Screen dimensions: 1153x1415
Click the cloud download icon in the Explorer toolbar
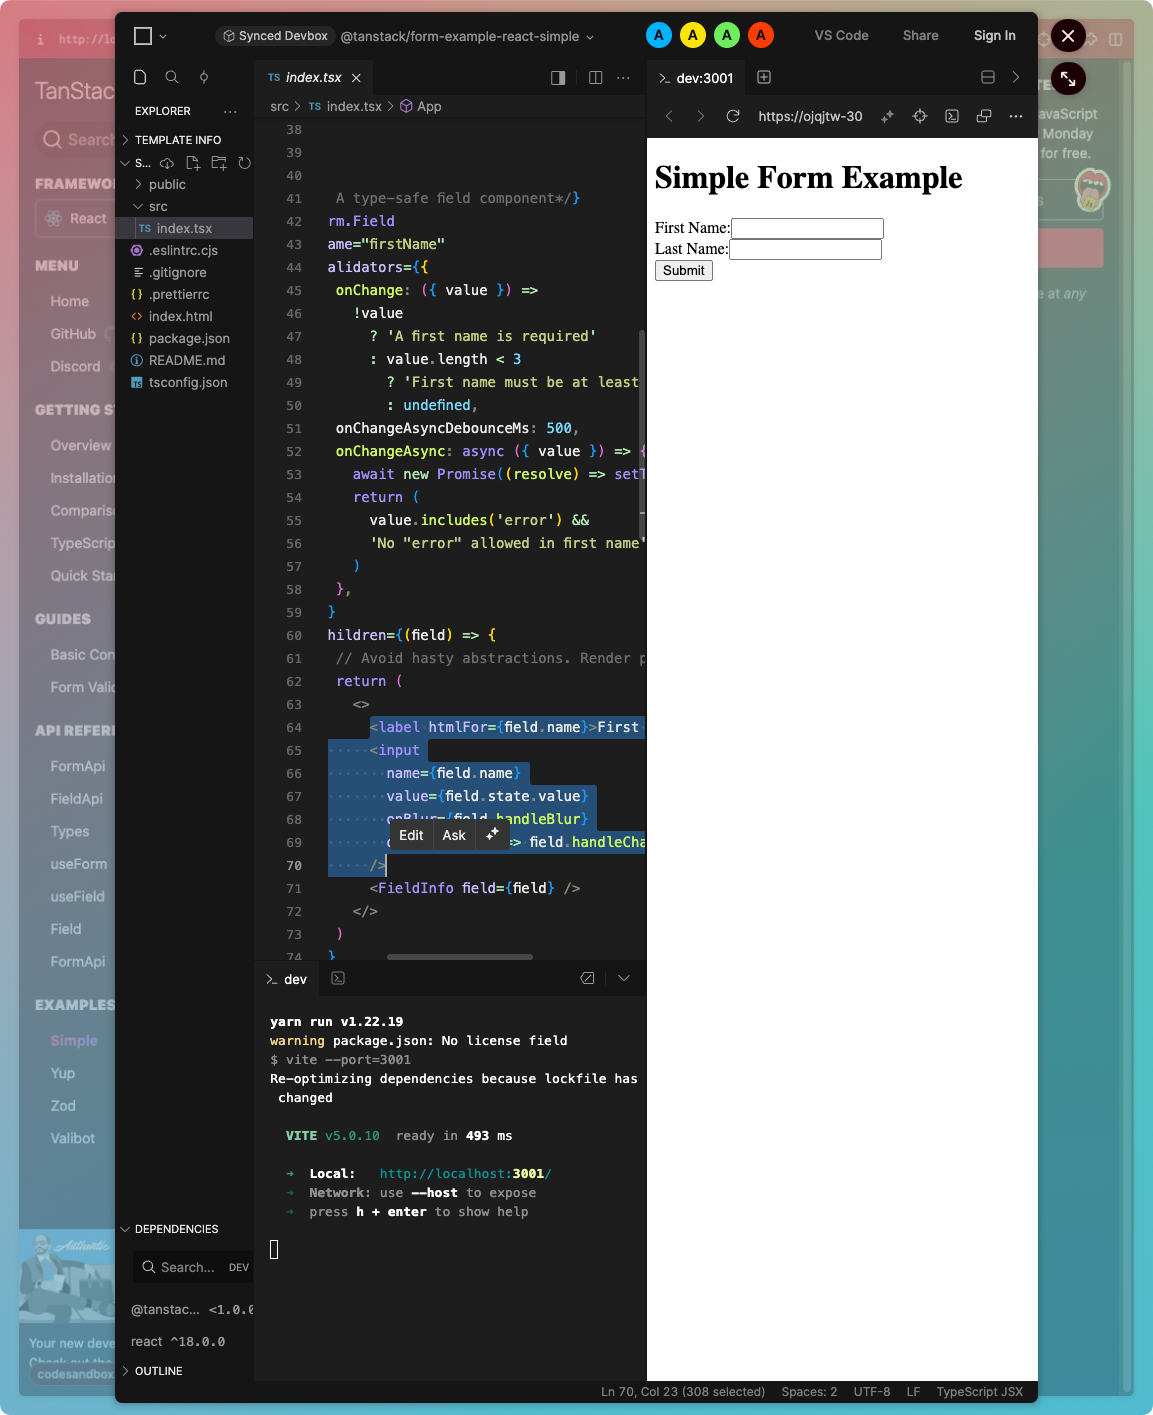tap(167, 163)
